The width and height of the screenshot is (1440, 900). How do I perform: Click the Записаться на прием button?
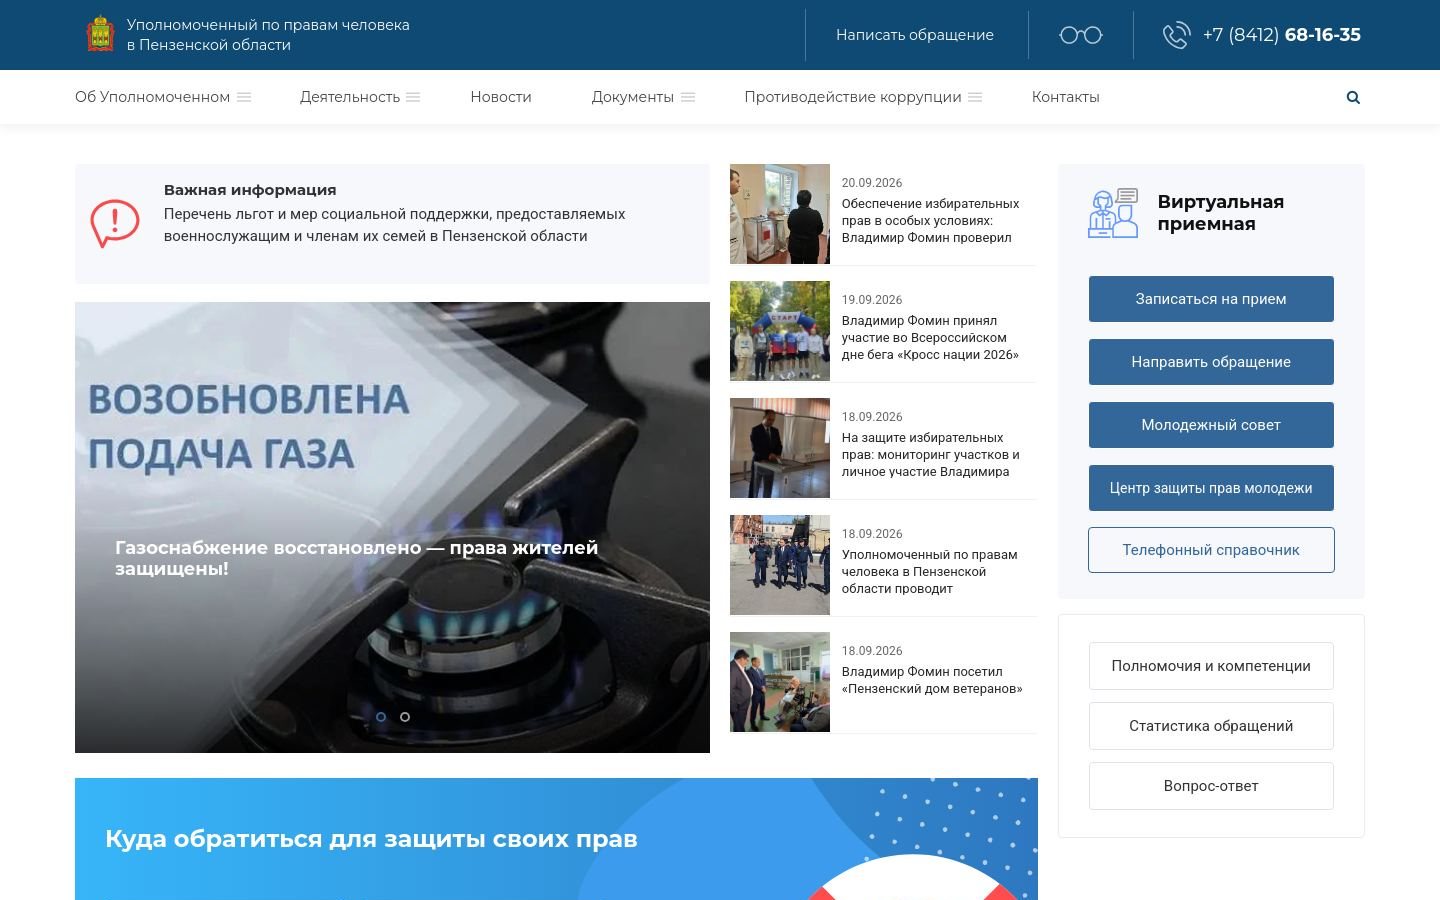(x=1211, y=299)
